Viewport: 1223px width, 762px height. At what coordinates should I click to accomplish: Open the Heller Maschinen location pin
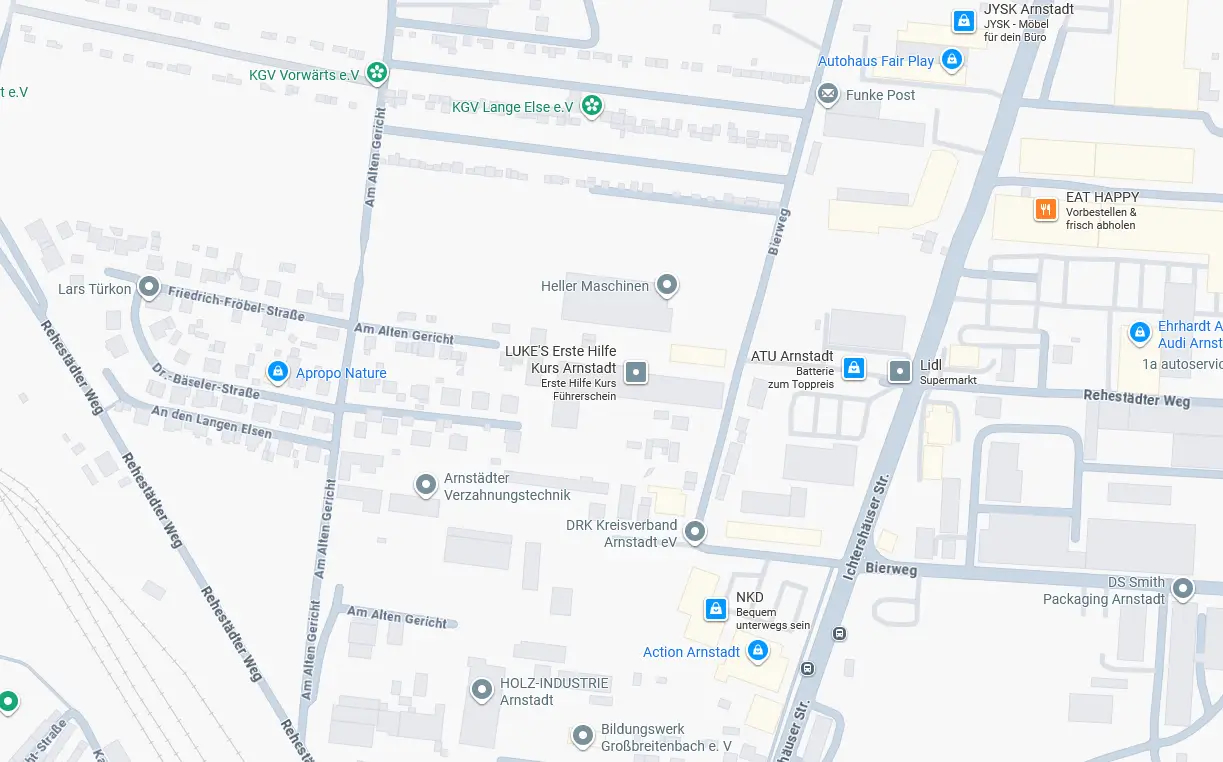667,286
